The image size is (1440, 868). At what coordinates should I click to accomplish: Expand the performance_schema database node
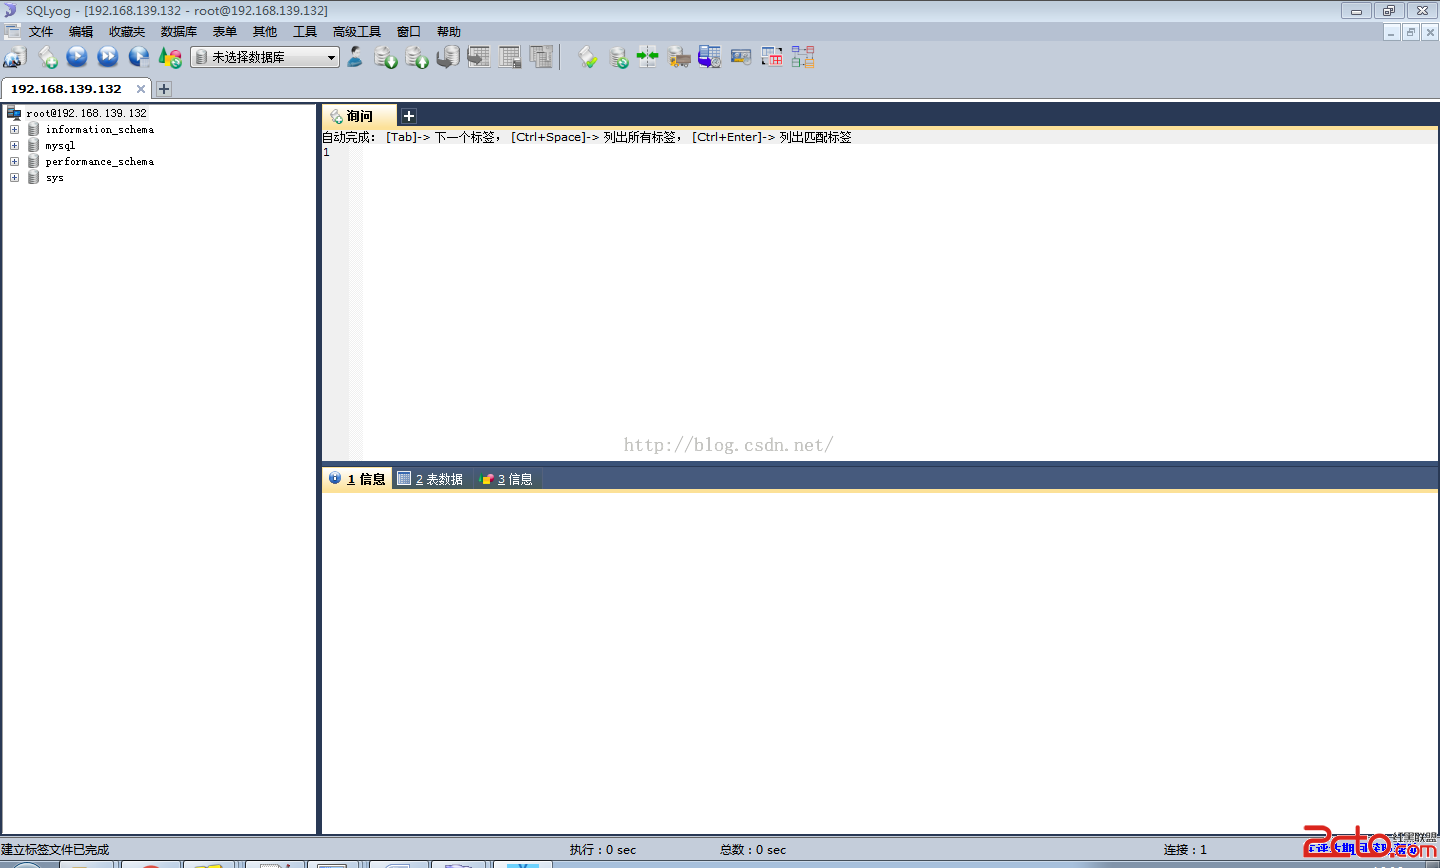[x=14, y=161]
